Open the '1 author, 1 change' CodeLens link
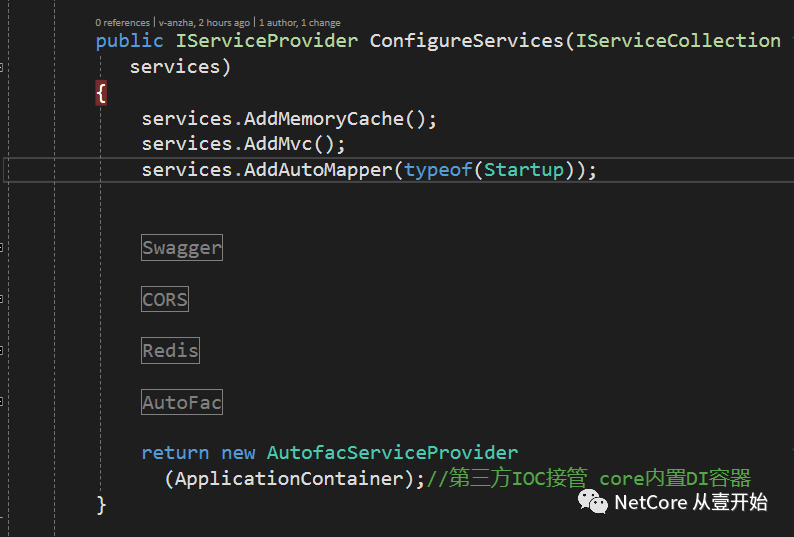Viewport: 794px width, 537px height. point(301,22)
